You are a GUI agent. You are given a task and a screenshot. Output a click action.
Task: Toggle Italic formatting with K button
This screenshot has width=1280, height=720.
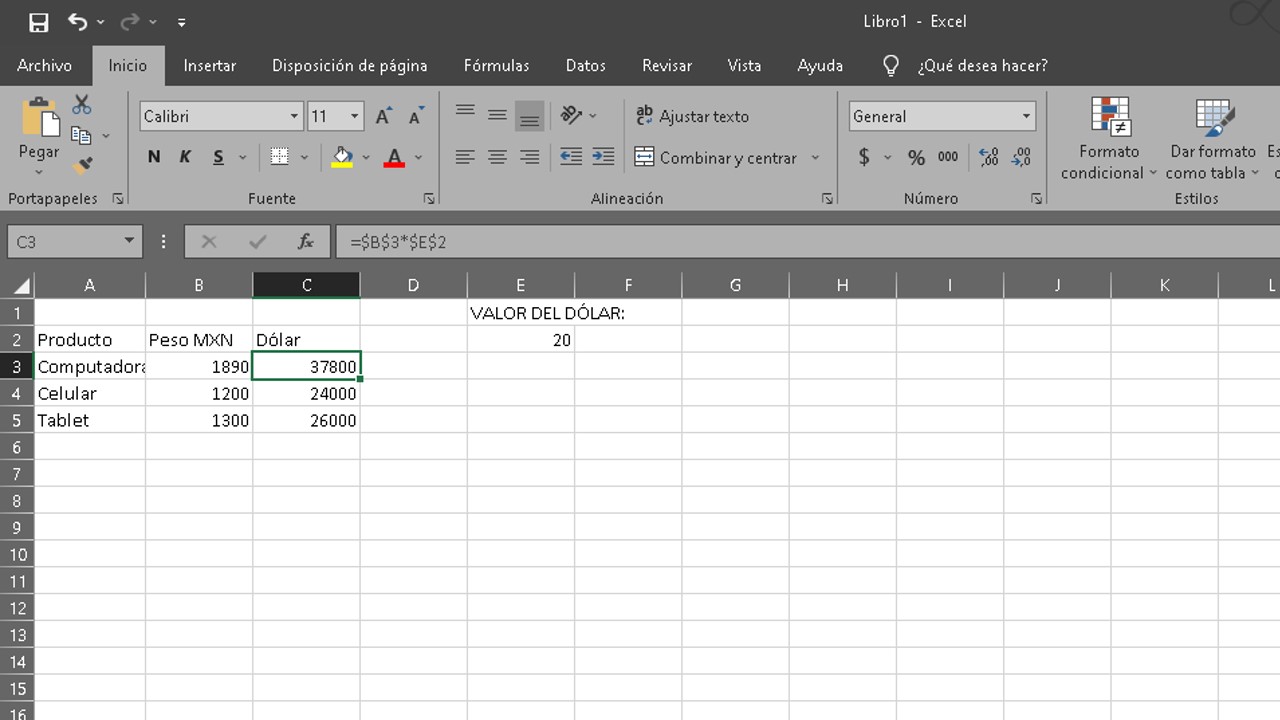[185, 157]
